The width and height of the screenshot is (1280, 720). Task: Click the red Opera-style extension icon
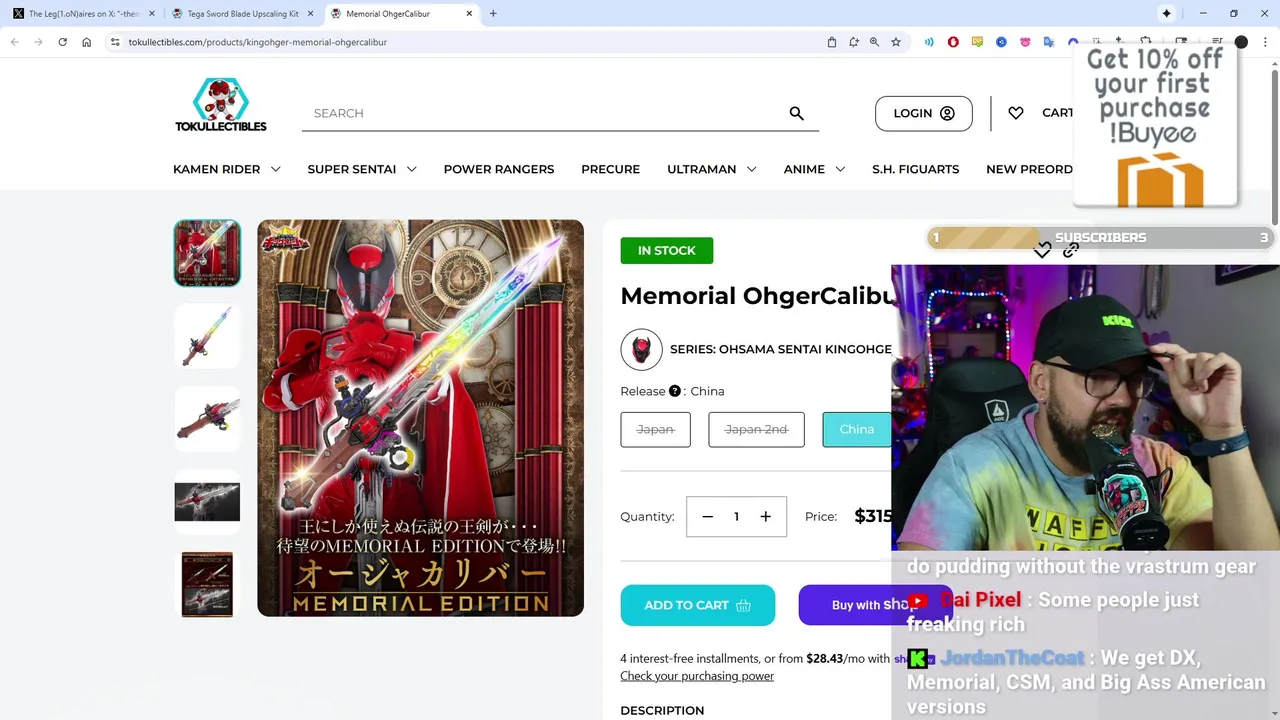click(x=953, y=42)
